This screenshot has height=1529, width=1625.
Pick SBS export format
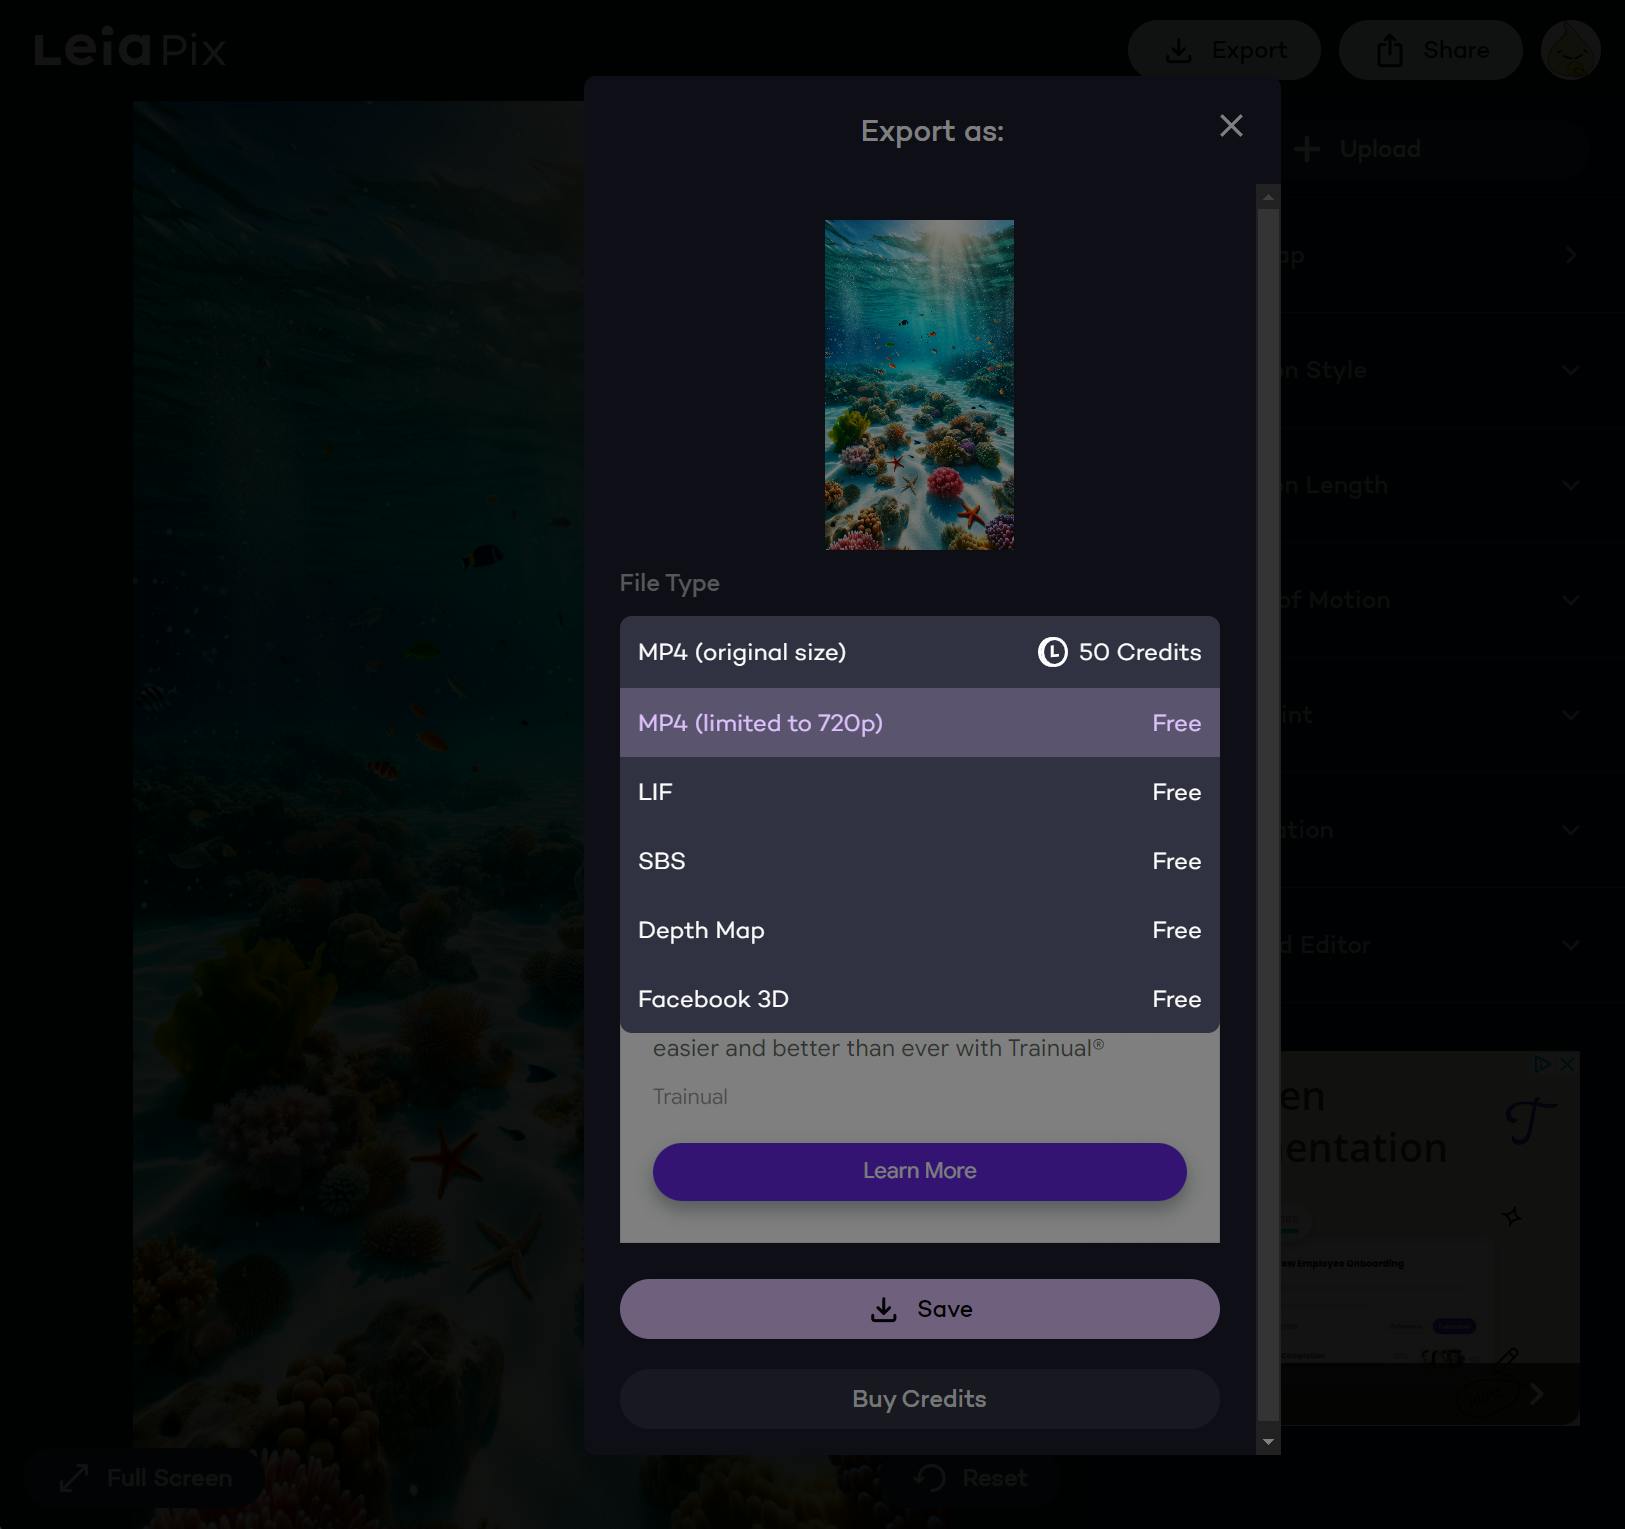point(919,861)
